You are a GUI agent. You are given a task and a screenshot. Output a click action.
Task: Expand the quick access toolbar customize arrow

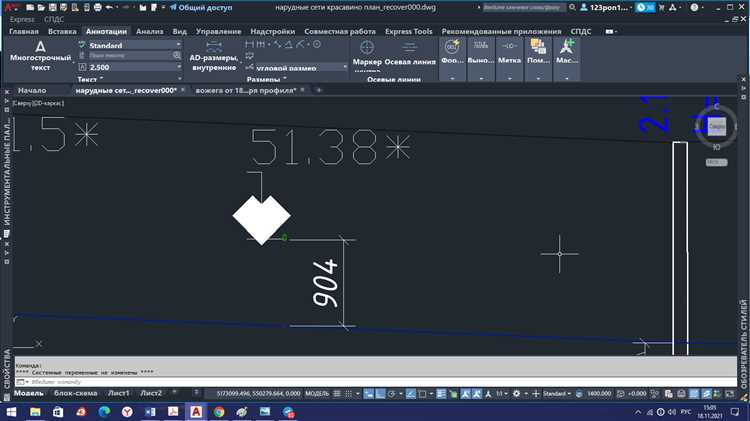164,8
